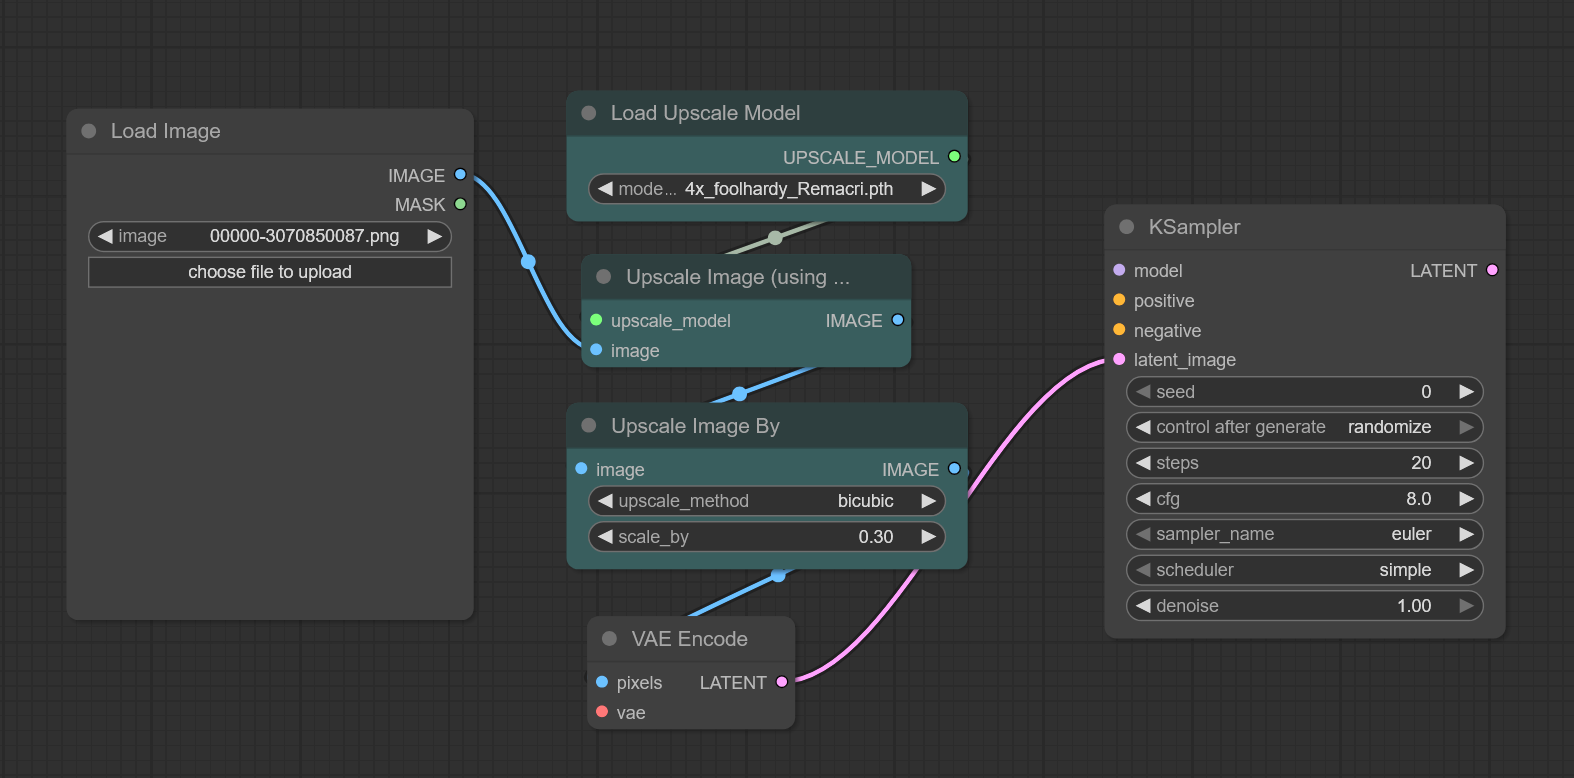Decrease denoise with left arrow
Image resolution: width=1574 pixels, height=778 pixels.
1143,605
